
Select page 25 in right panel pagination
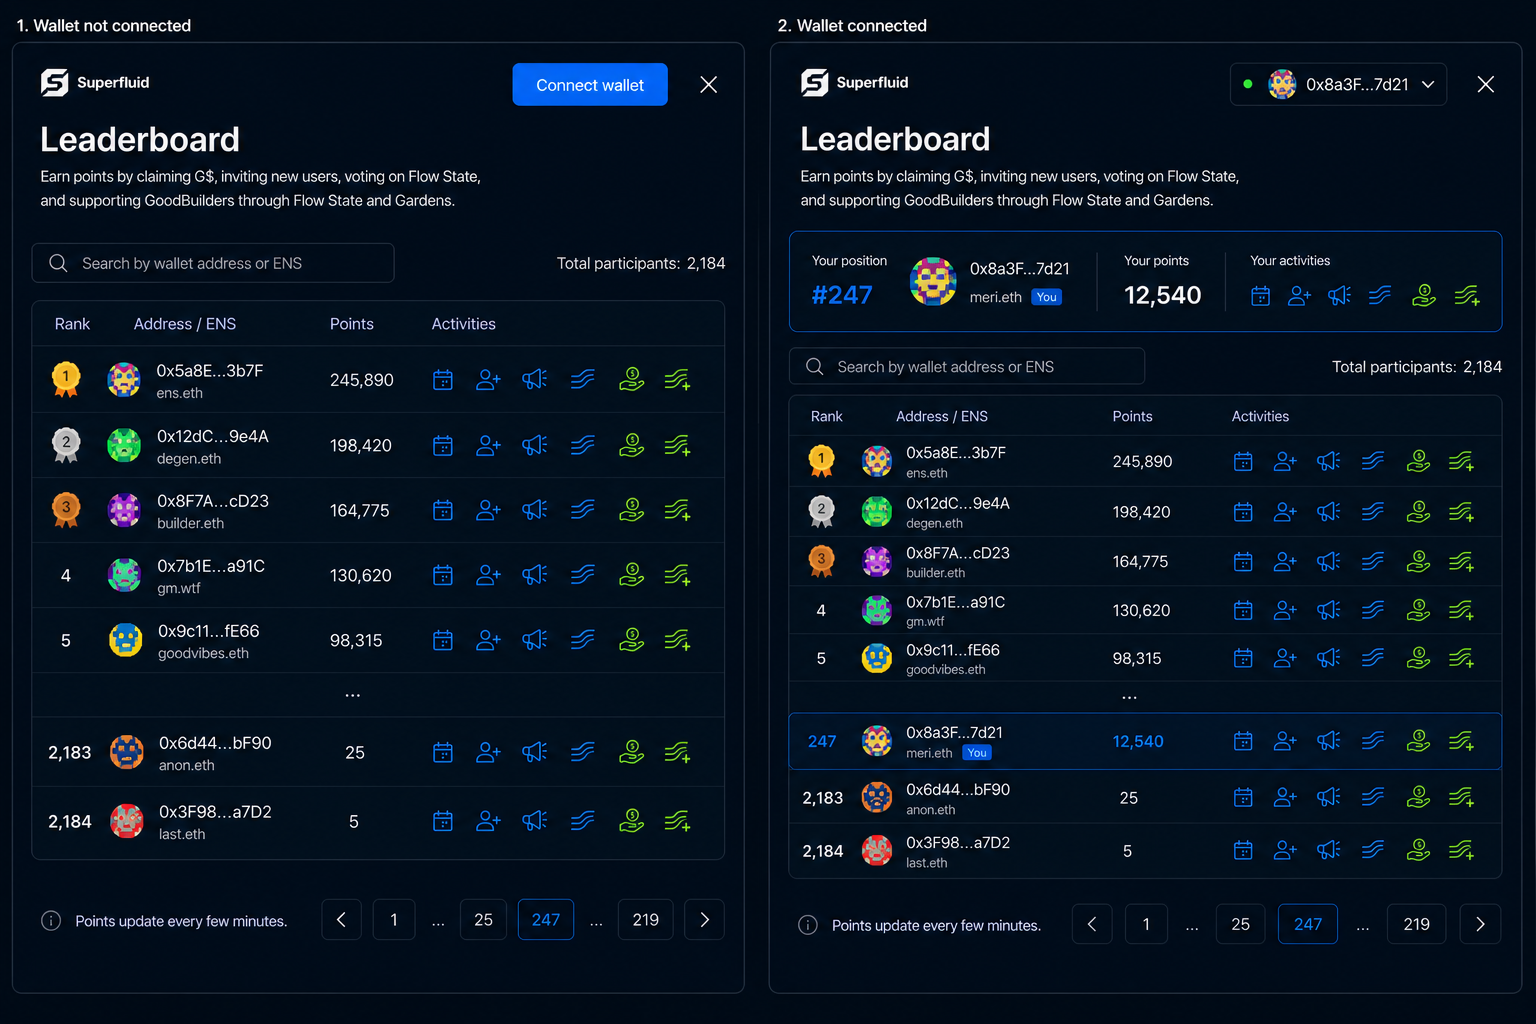point(1240,924)
